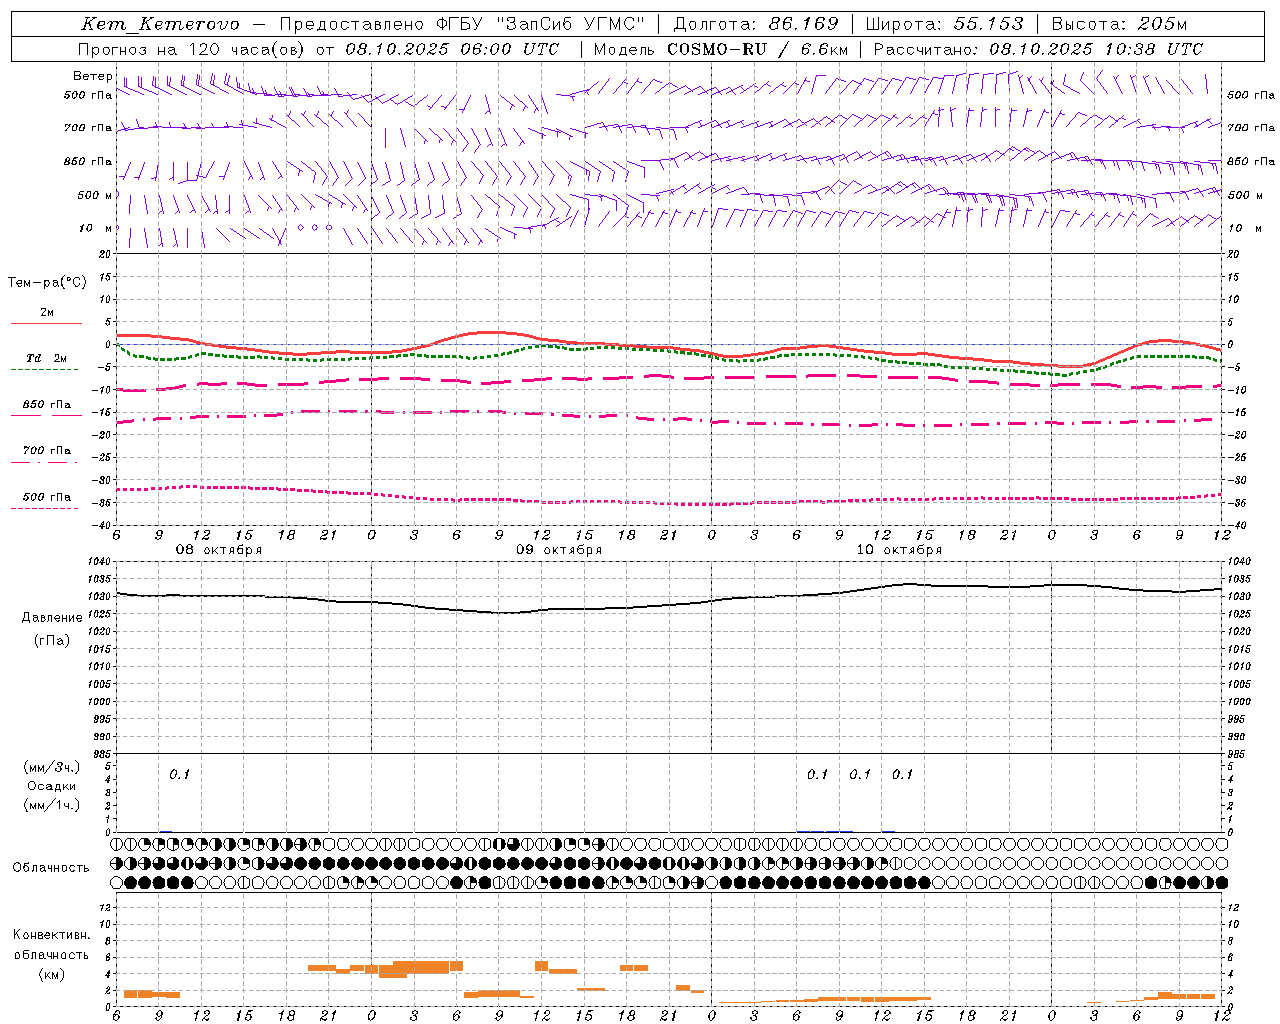Click the Давление pressure panel title
The image size is (1280, 1024).
point(52,618)
